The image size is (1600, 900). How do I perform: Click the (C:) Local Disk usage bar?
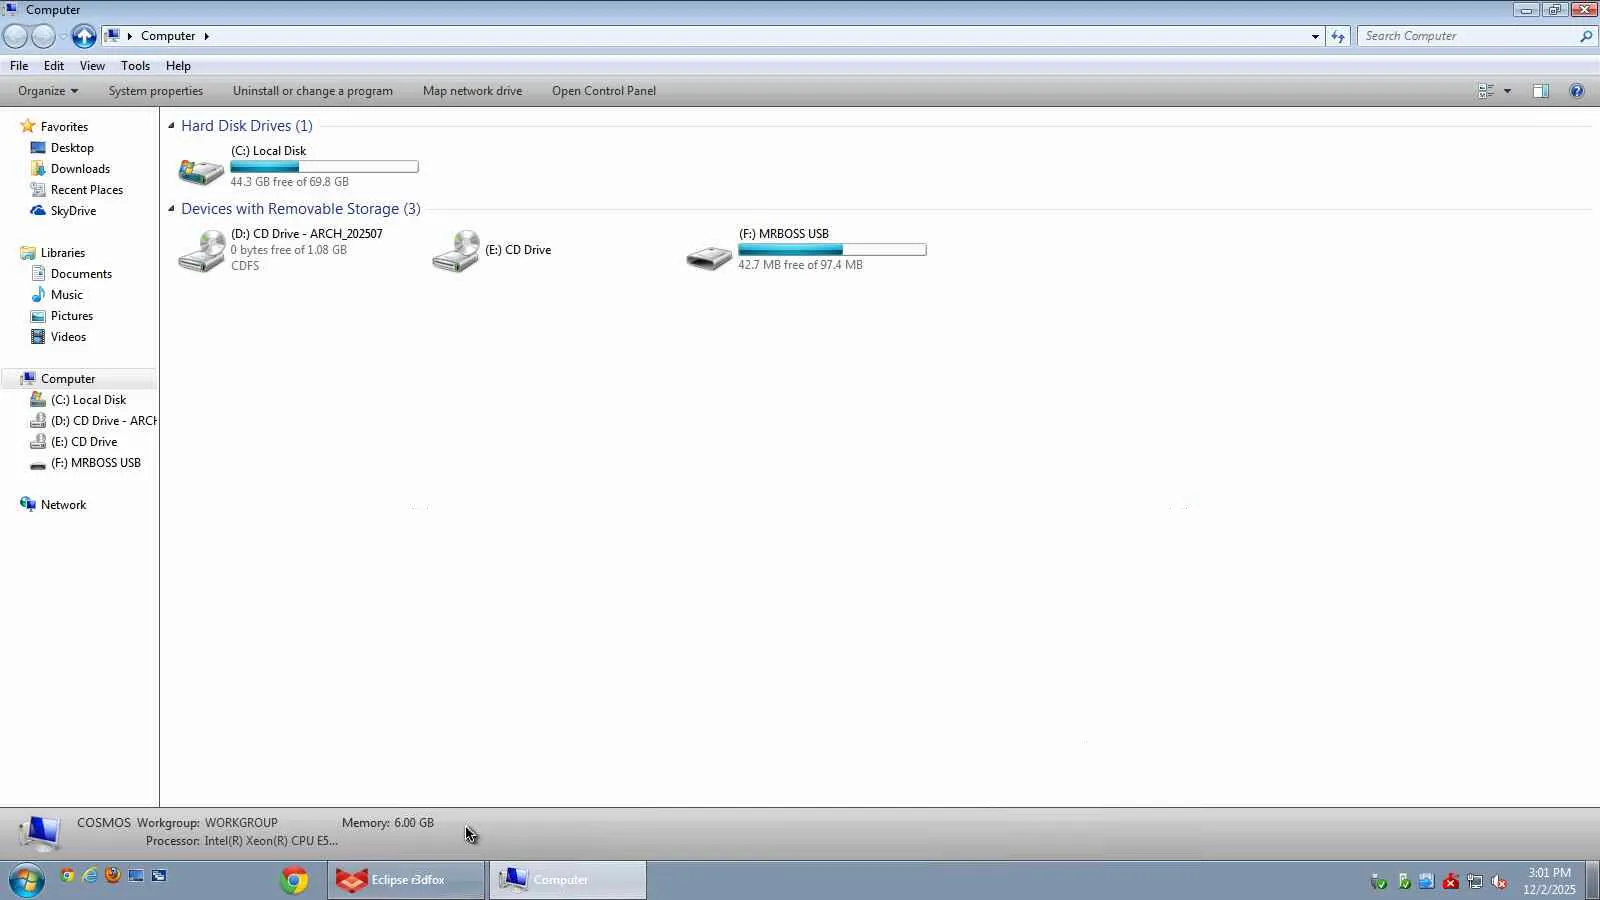(x=324, y=167)
